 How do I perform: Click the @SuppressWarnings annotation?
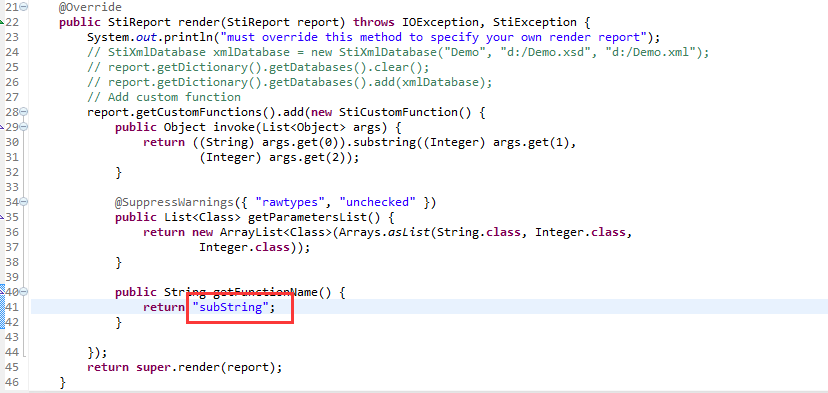174,202
